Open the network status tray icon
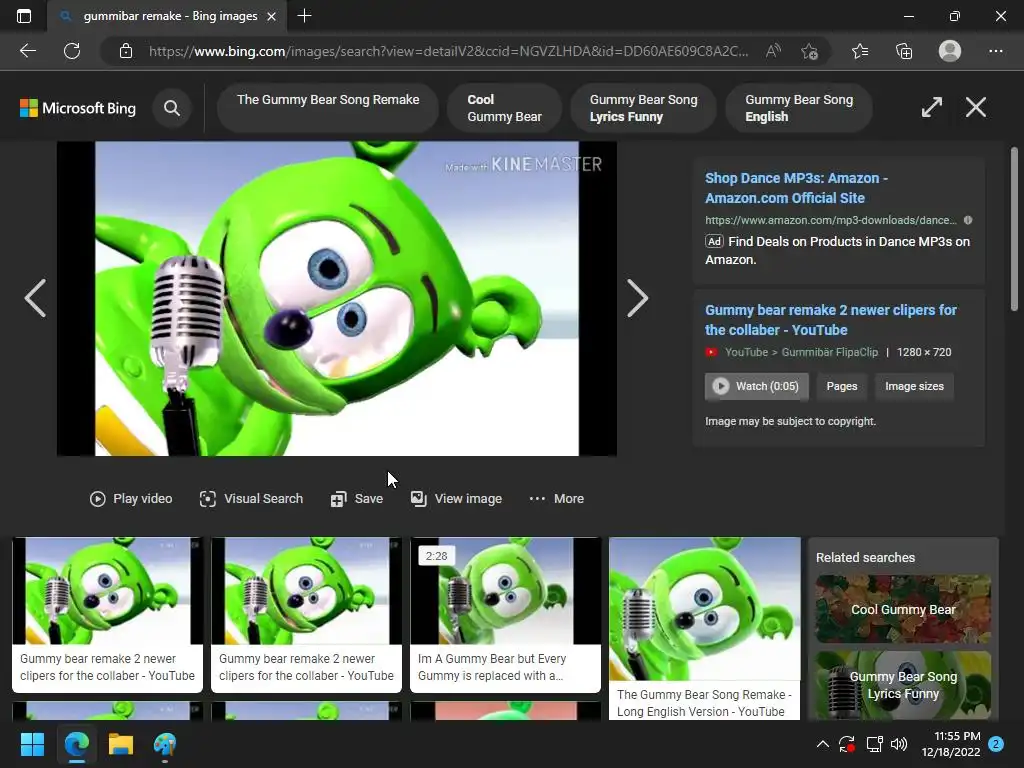1024x768 pixels. [x=874, y=744]
